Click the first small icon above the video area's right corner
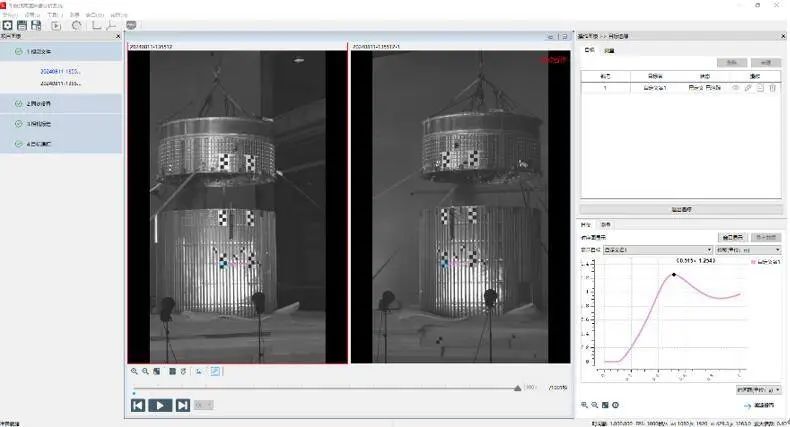 (x=550, y=37)
